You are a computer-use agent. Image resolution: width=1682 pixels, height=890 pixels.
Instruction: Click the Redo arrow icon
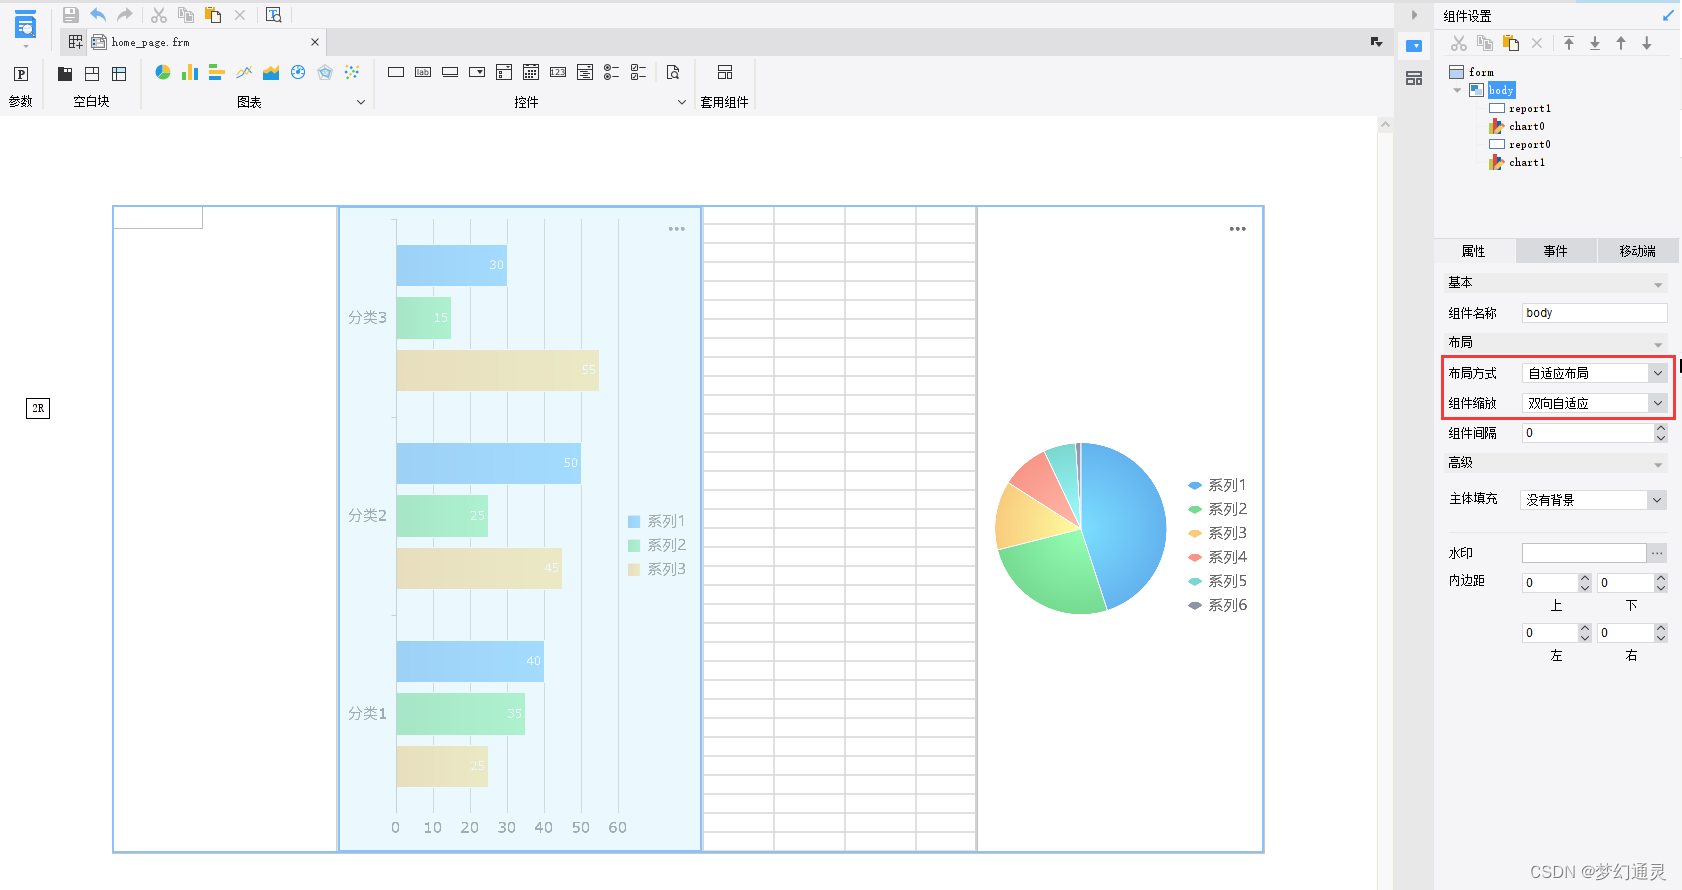[125, 15]
